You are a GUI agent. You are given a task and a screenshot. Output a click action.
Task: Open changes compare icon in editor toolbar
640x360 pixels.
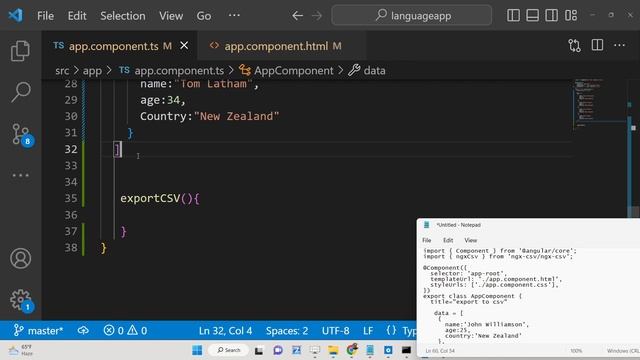tap(574, 45)
